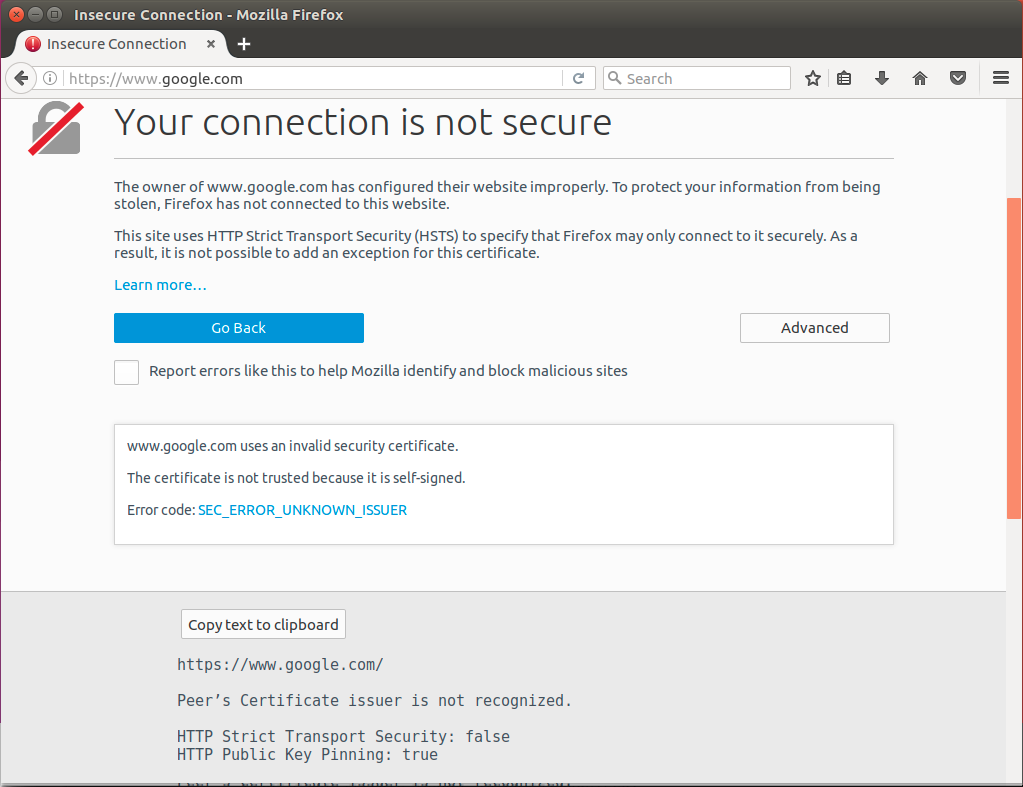Click the SEC_ERROR_UNKNOWN_ISSUER link
This screenshot has width=1023, height=787.
pos(302,510)
